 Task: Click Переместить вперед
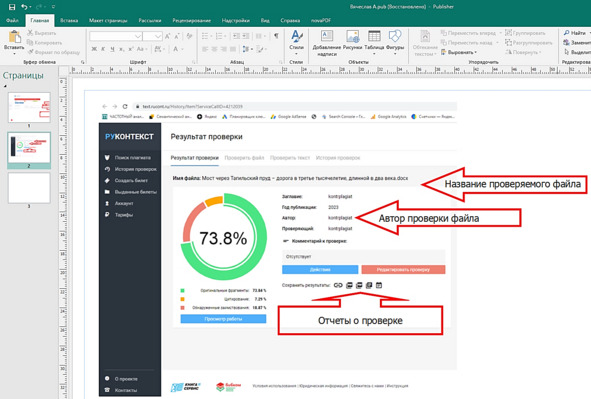point(469,33)
